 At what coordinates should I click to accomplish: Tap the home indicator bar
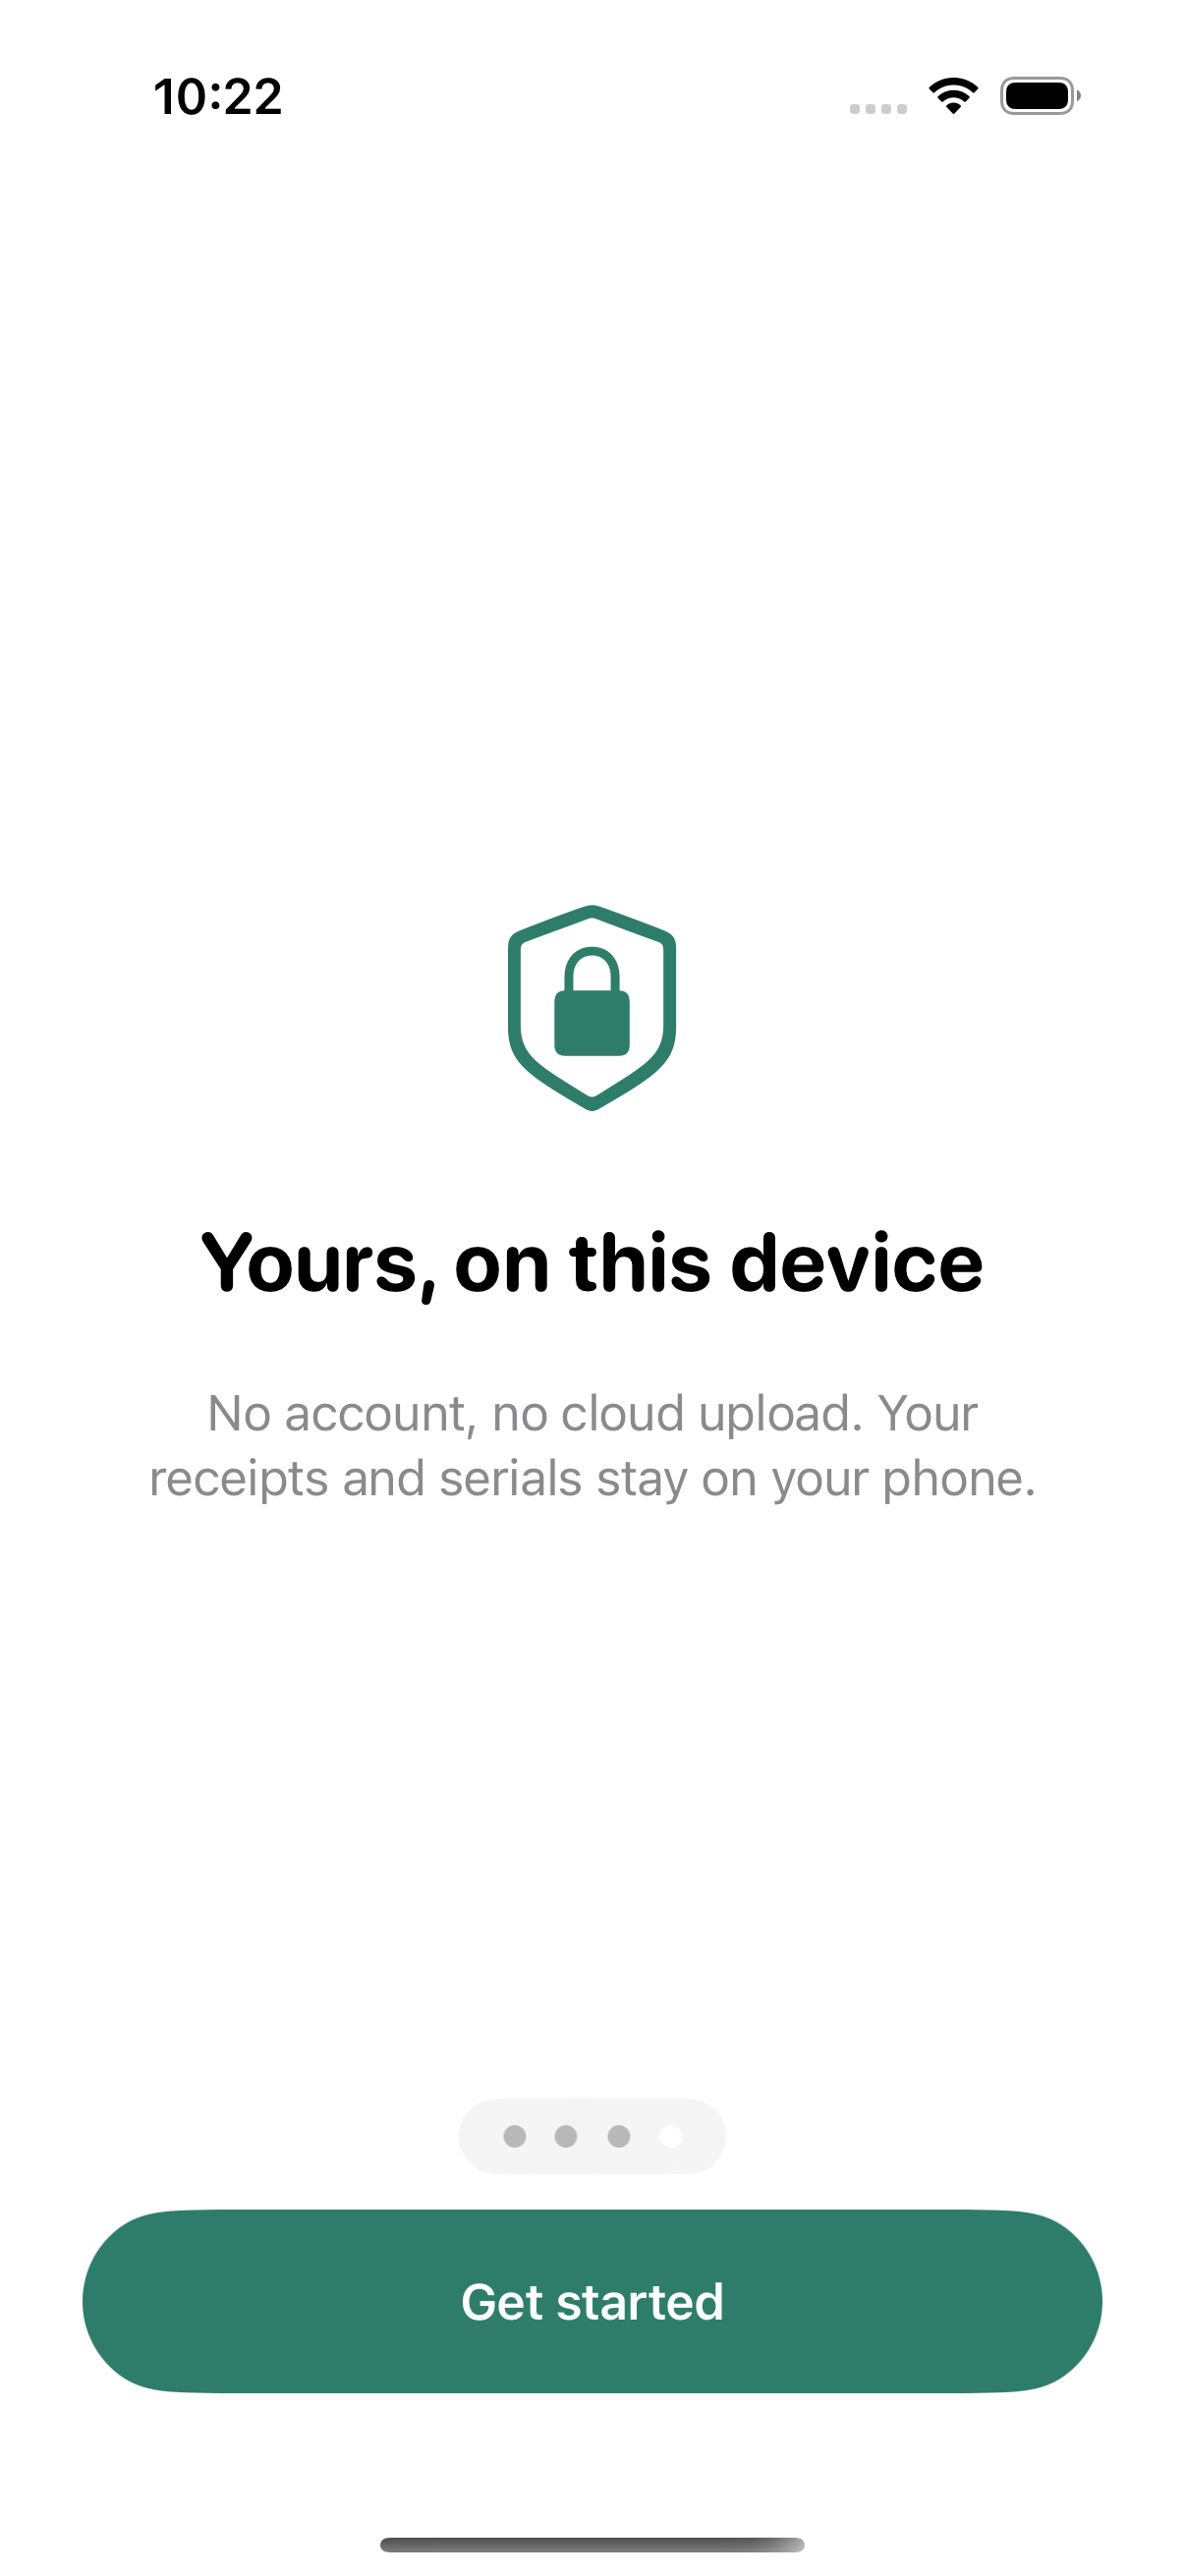(592, 2544)
